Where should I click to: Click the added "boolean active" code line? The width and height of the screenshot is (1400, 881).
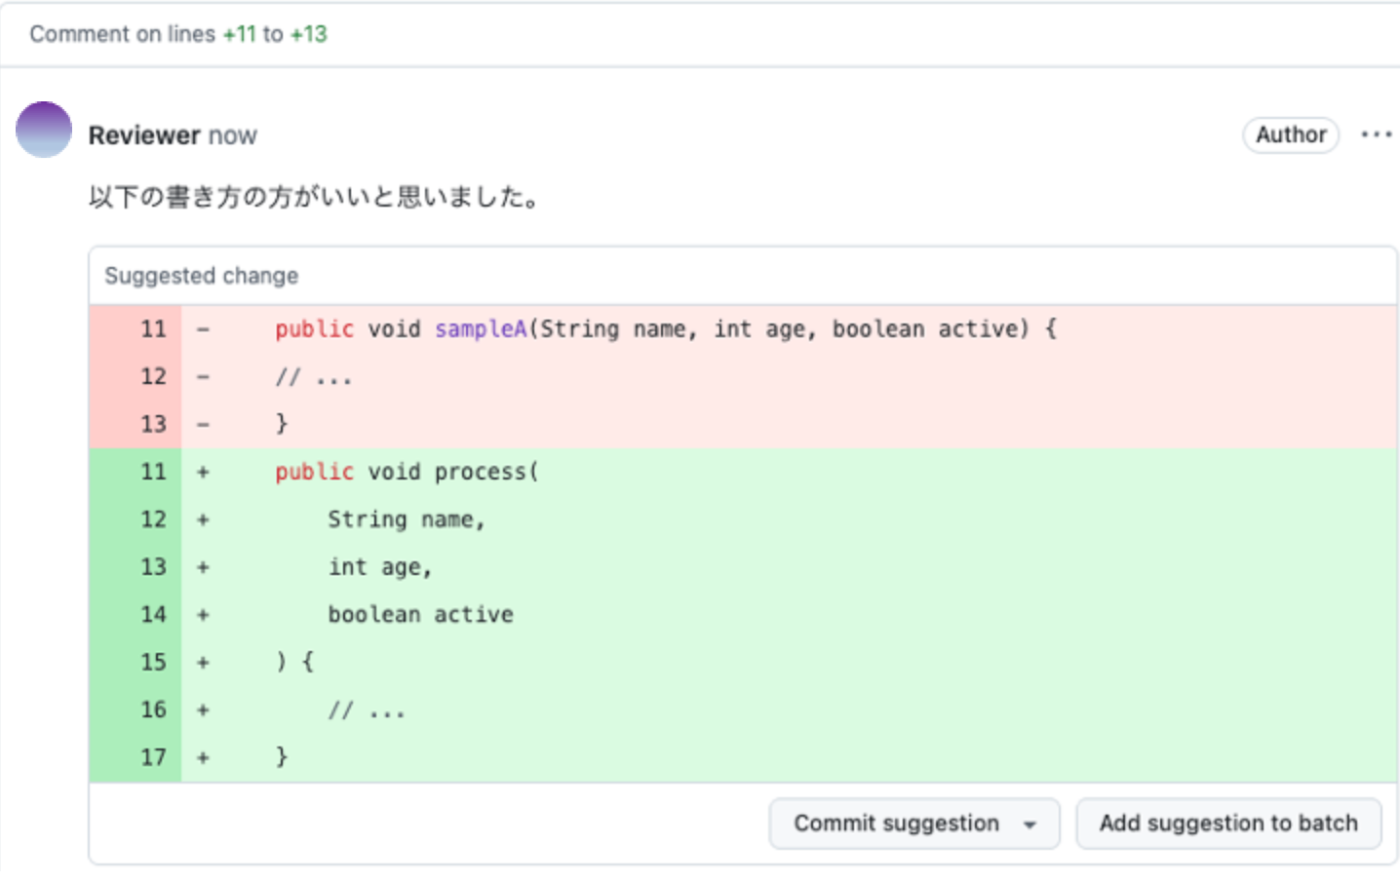(420, 615)
